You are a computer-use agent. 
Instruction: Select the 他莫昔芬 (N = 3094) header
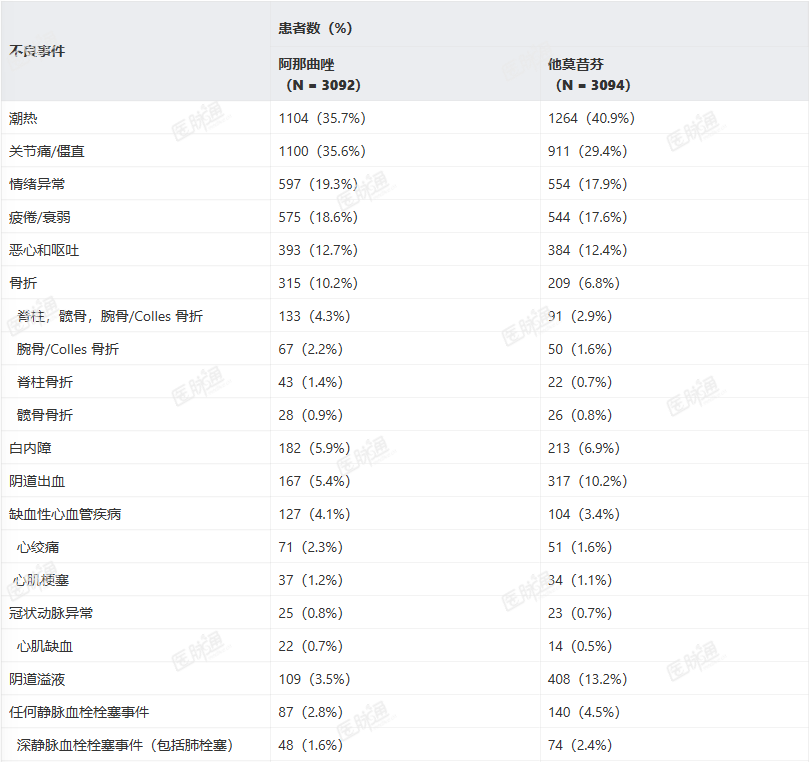point(589,74)
